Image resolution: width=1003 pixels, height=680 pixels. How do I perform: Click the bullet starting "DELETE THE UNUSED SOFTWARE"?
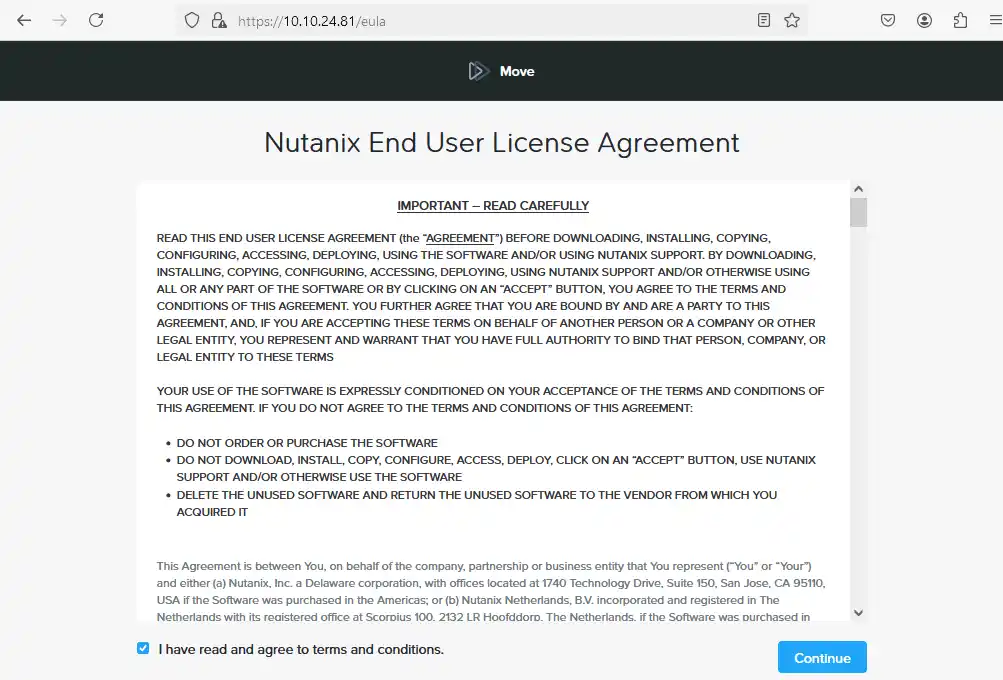point(477,503)
